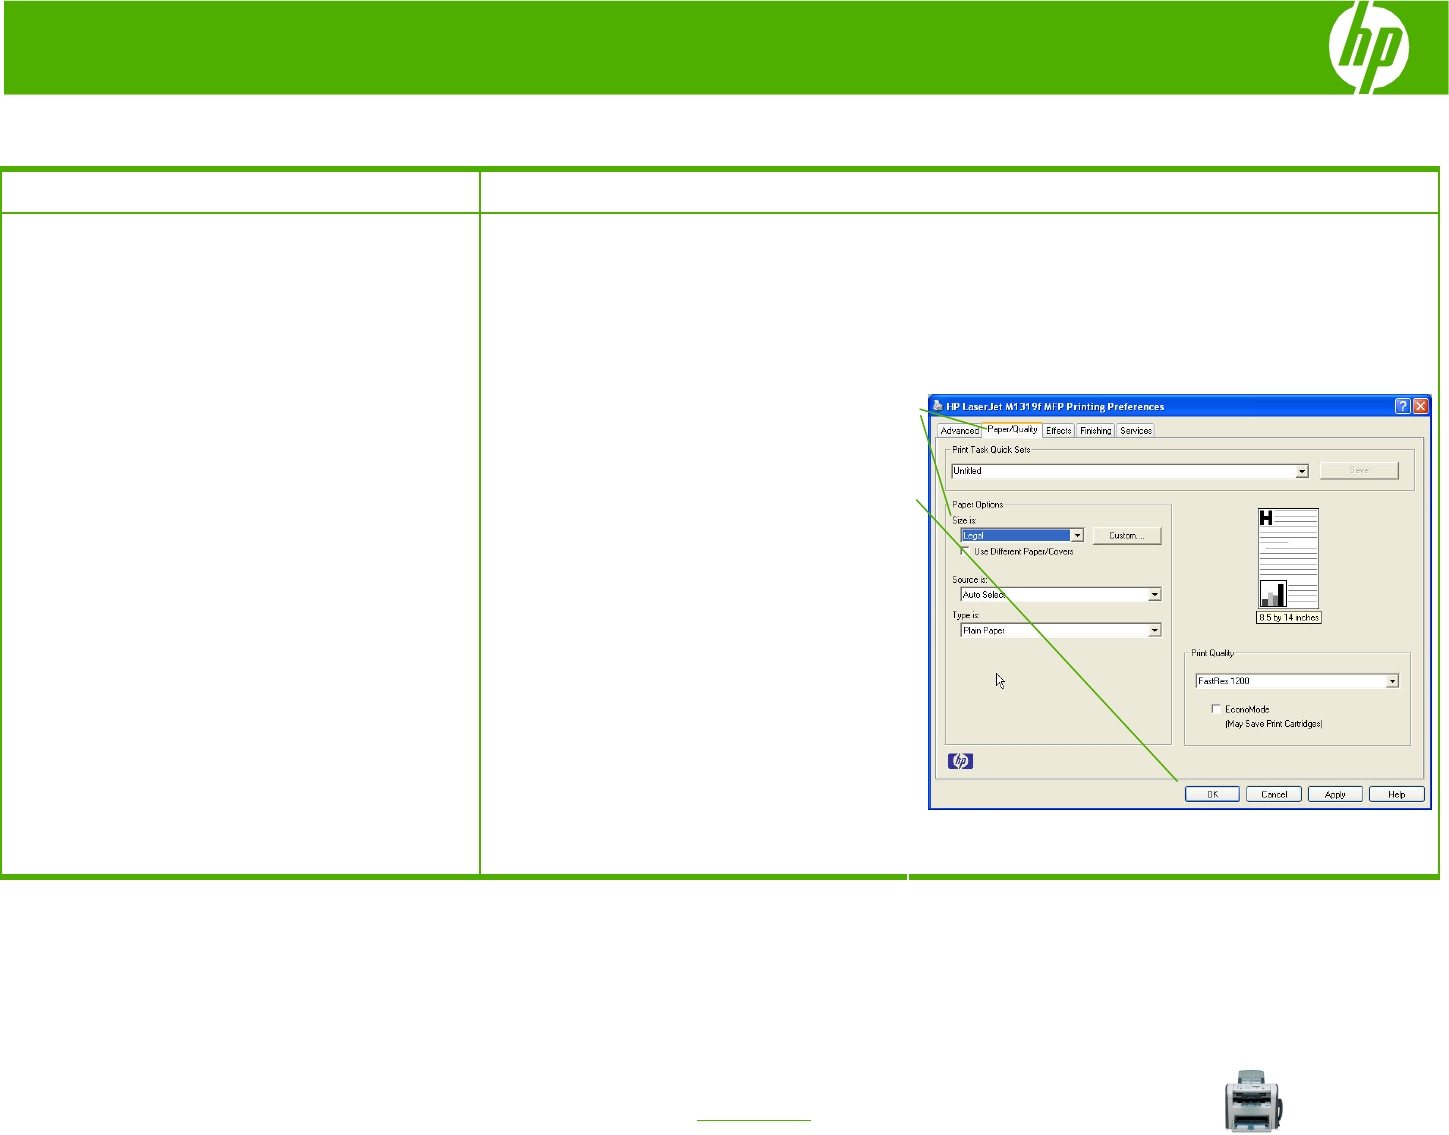Click the HP logo inside the dialog
This screenshot has height=1135, width=1449.
pos(961,761)
